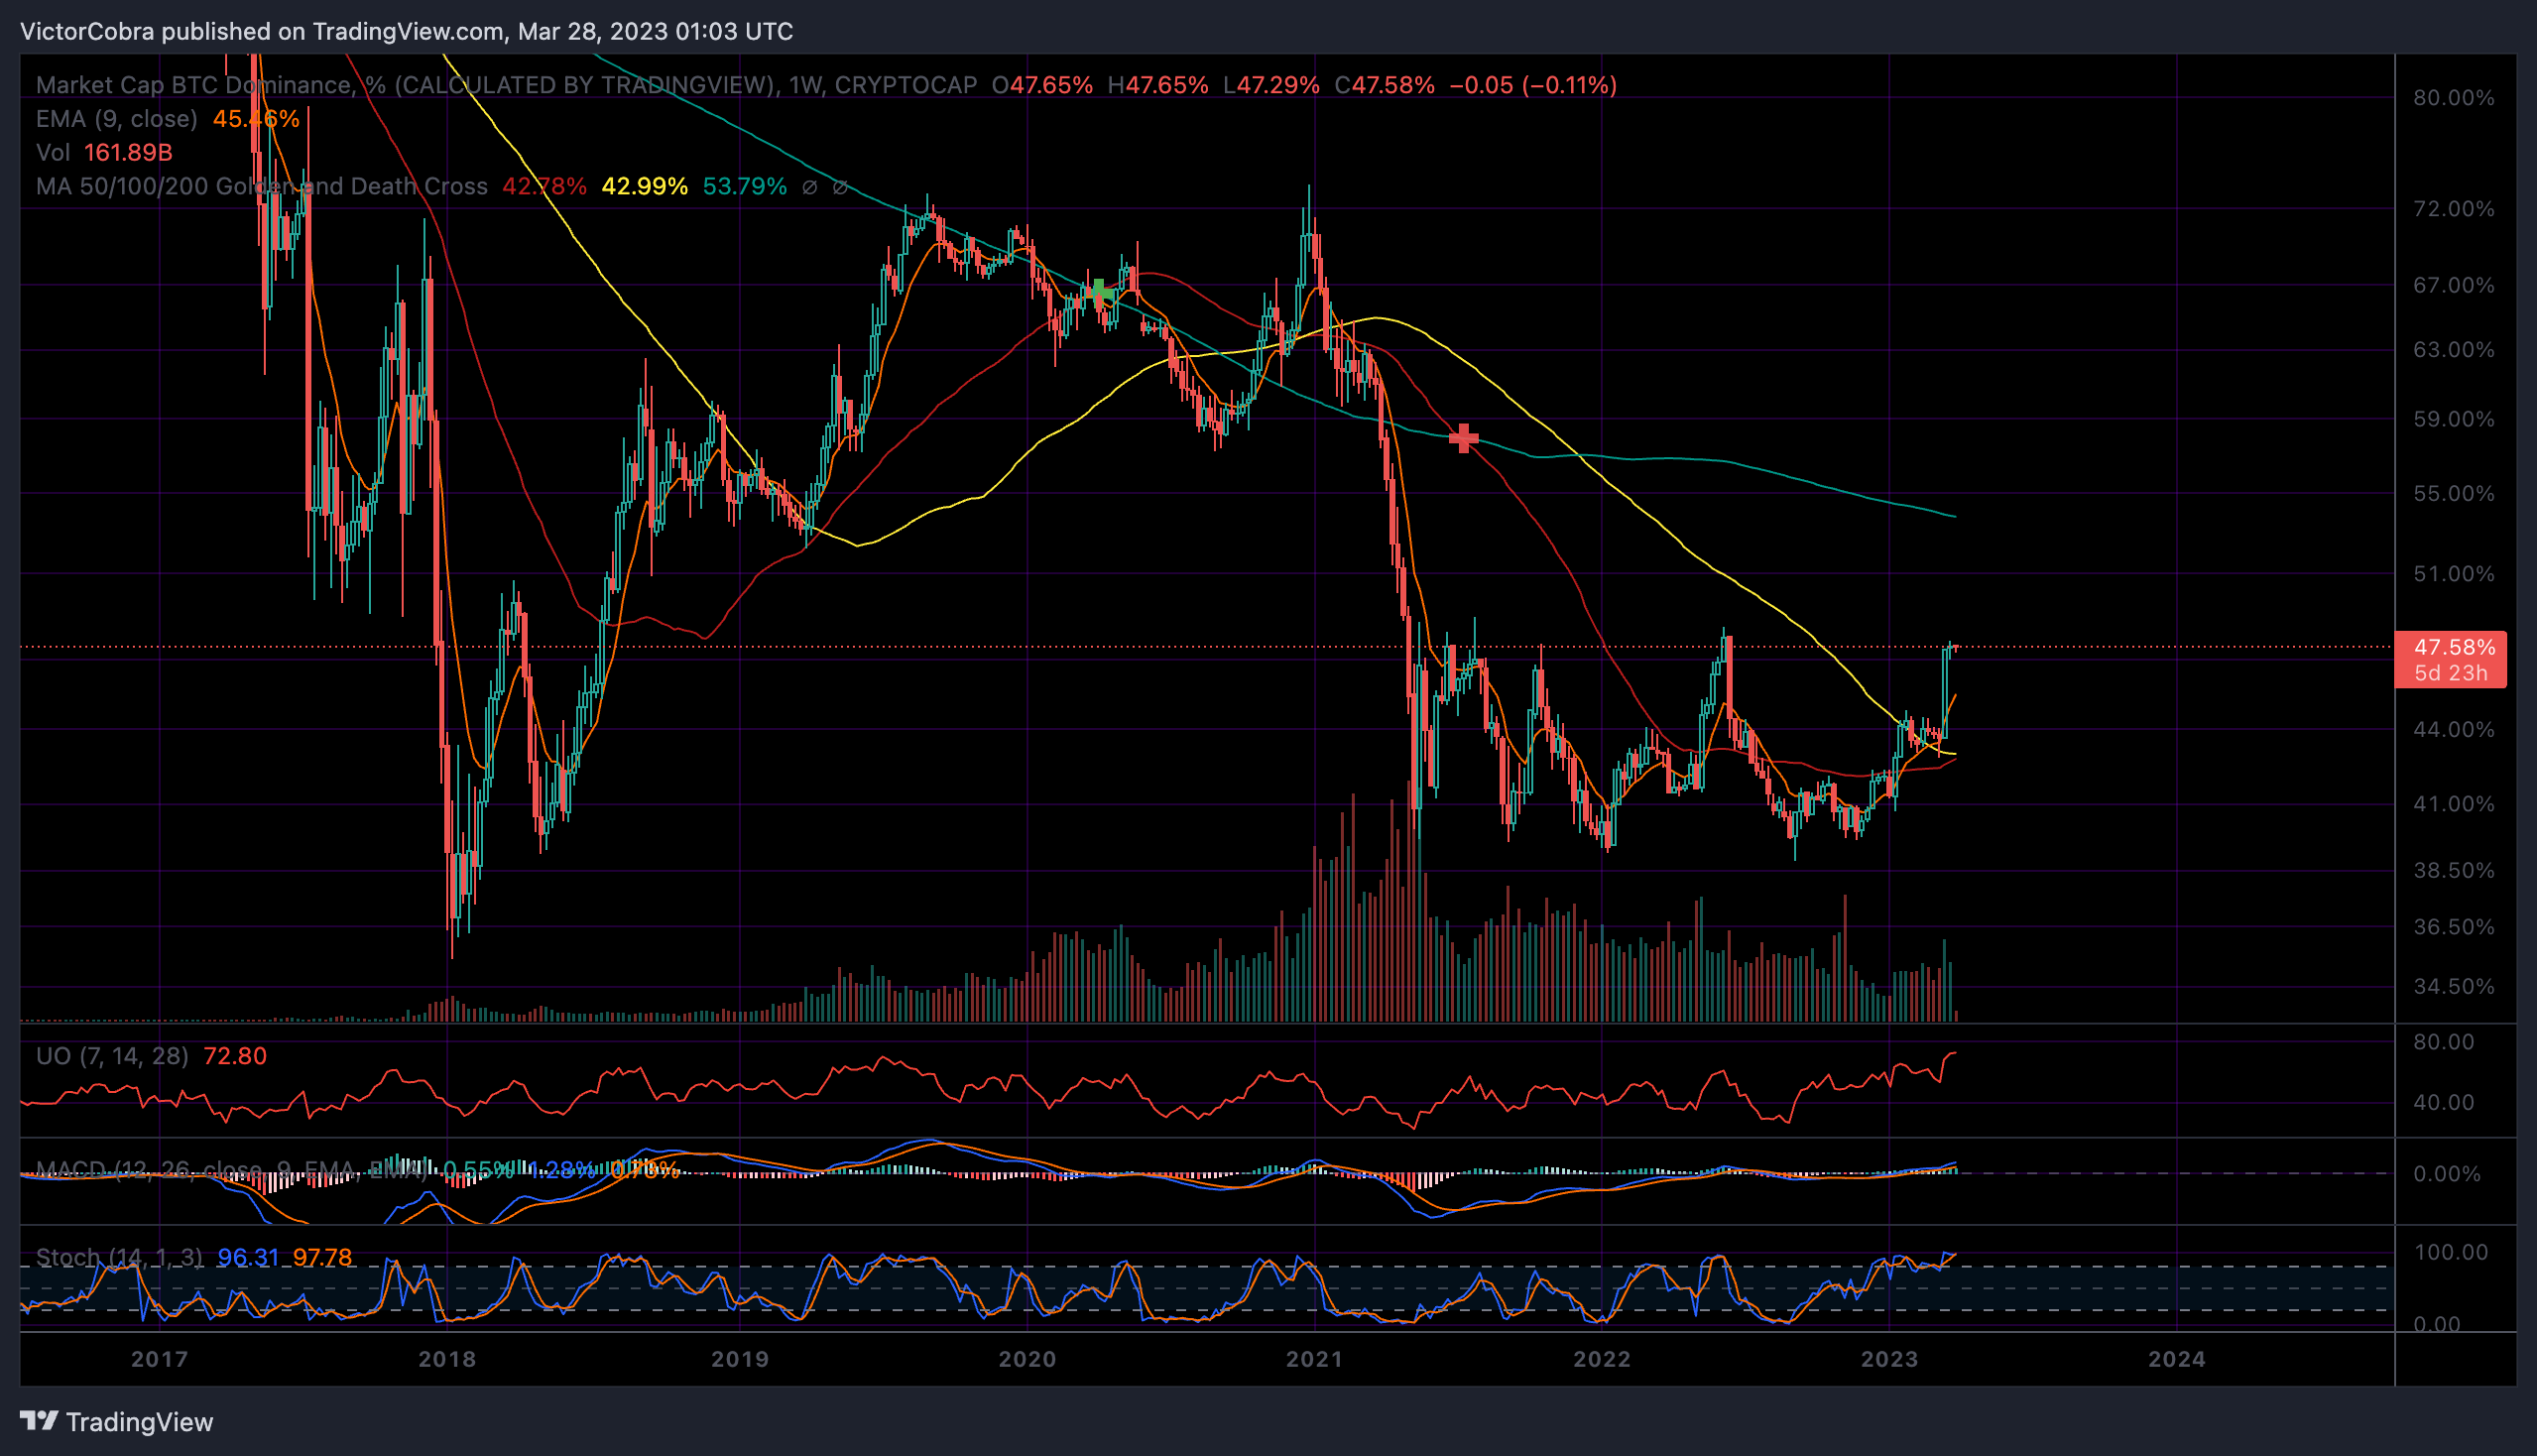
Task: Click the low value L47.29%
Action: 1271,85
